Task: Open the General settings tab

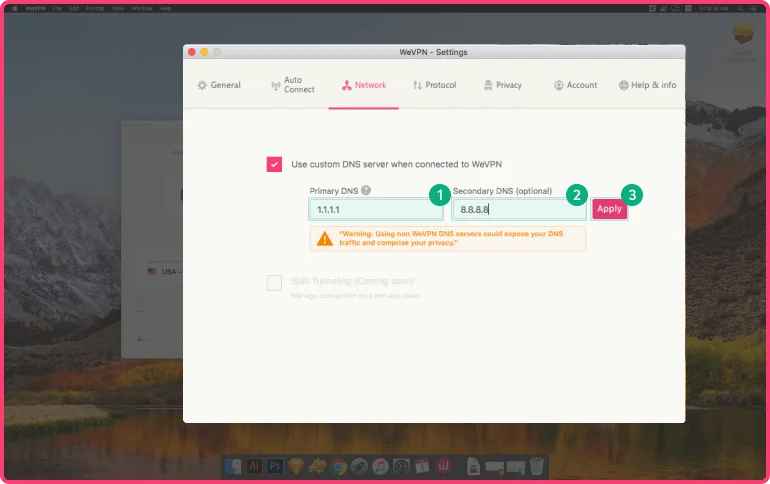Action: click(218, 85)
